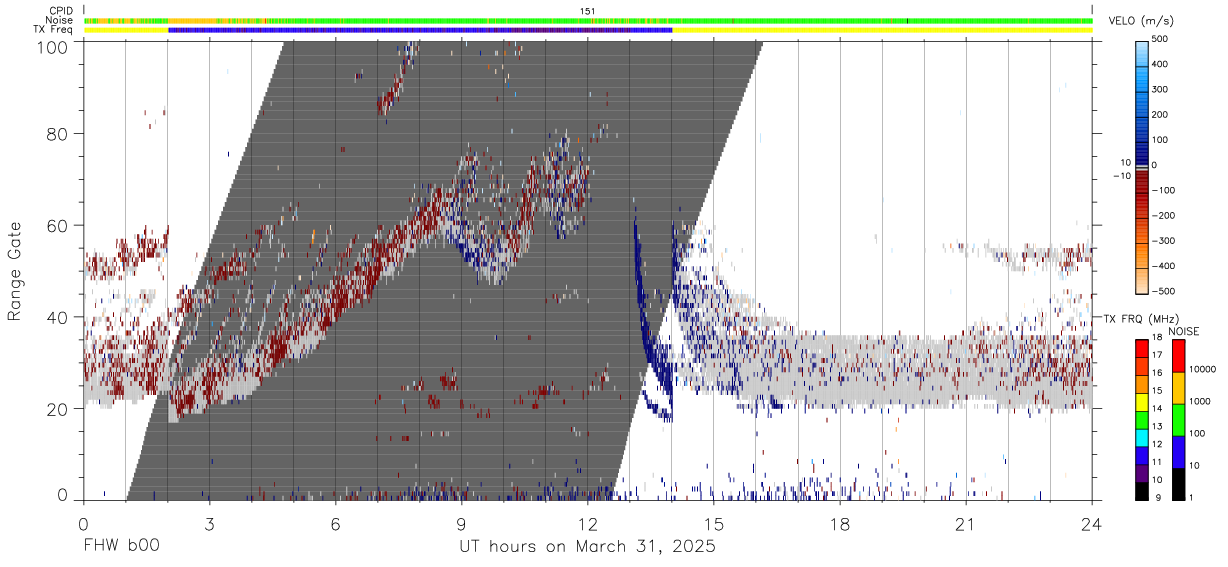The height and width of the screenshot is (567, 1228).
Task: Click the '15' tick on the UT hours axis
Action: click(714, 523)
